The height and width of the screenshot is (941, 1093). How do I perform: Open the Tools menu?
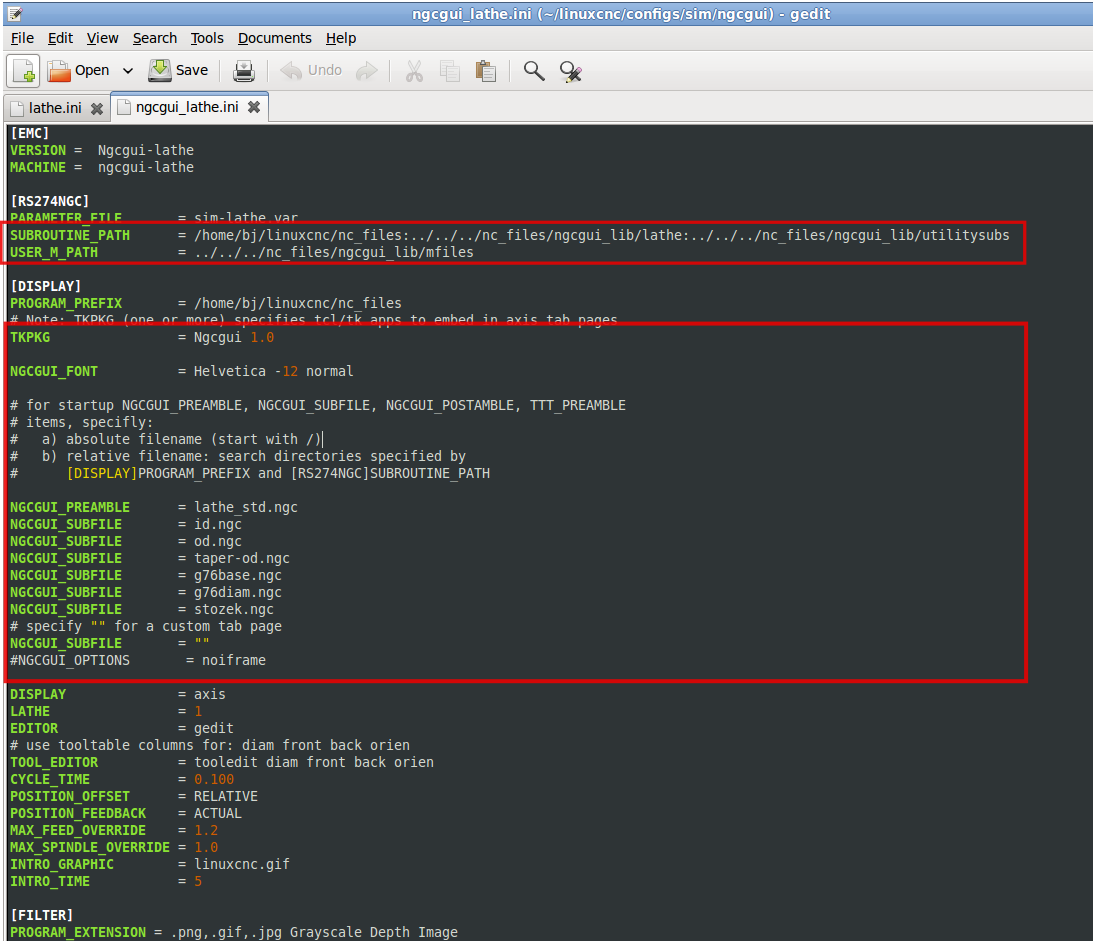tap(207, 38)
